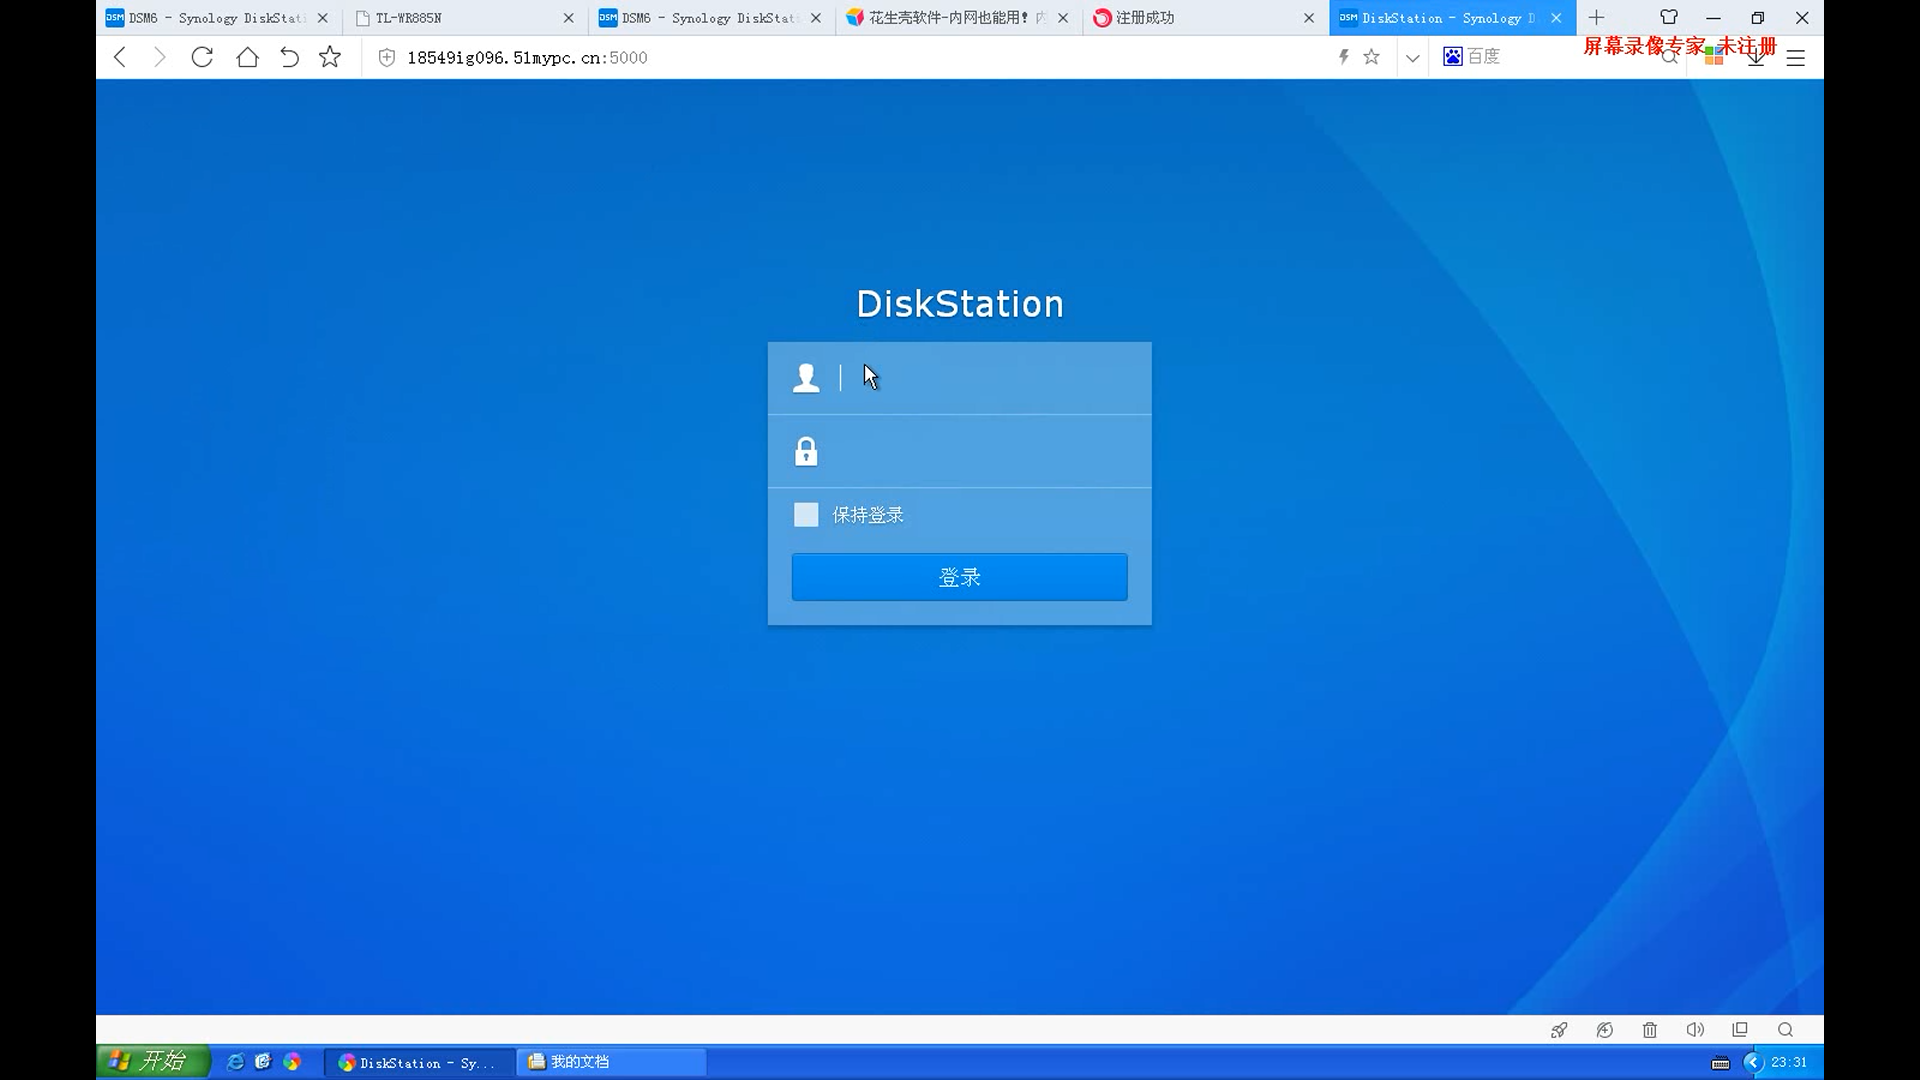Open the skin (shirt) icon in title bar
Image resolution: width=1920 pixels, height=1080 pixels.
pos(1669,17)
